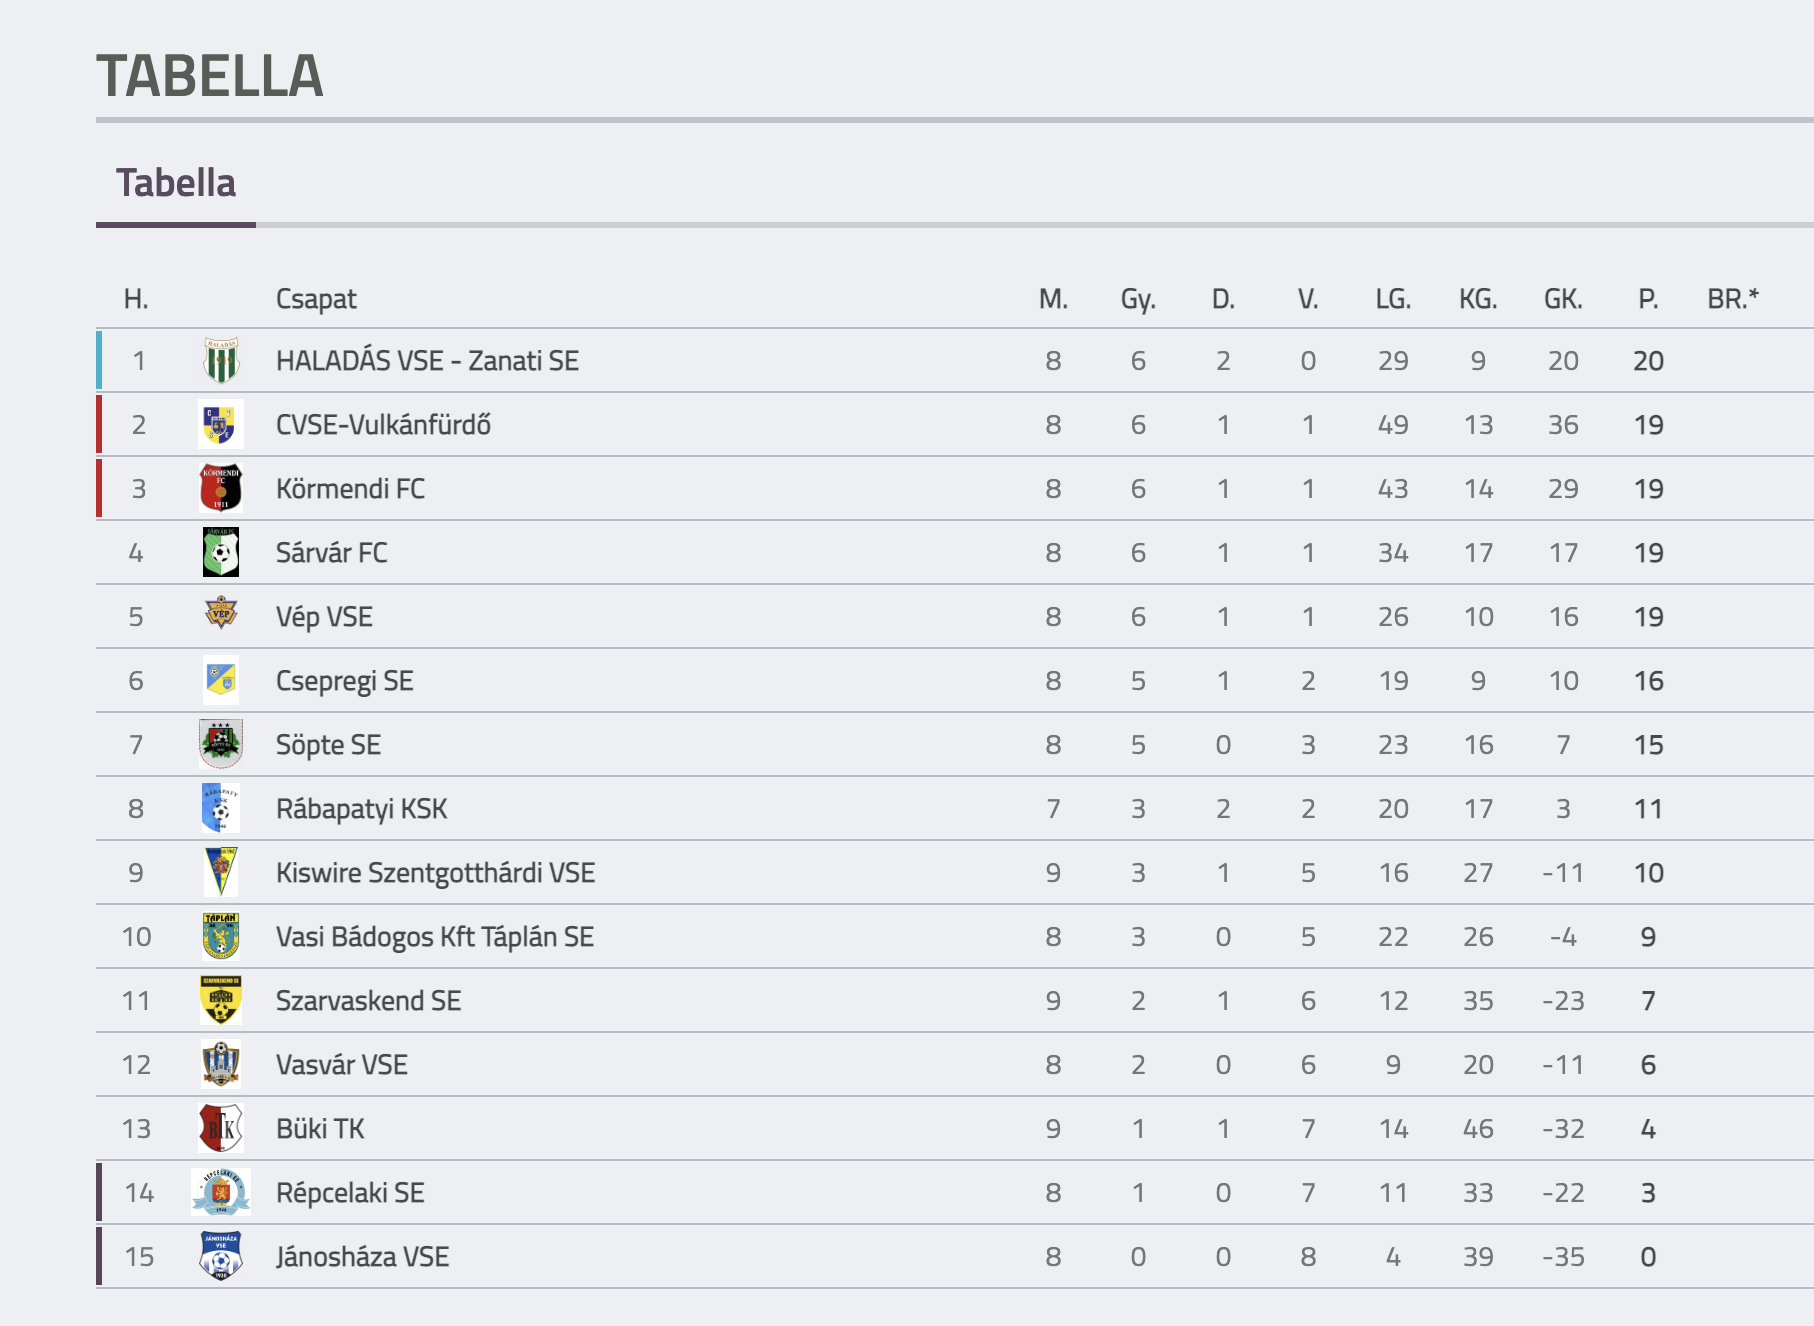This screenshot has height=1326, width=1814.
Task: Open Vasvár VSE team link
Action: point(342,1065)
